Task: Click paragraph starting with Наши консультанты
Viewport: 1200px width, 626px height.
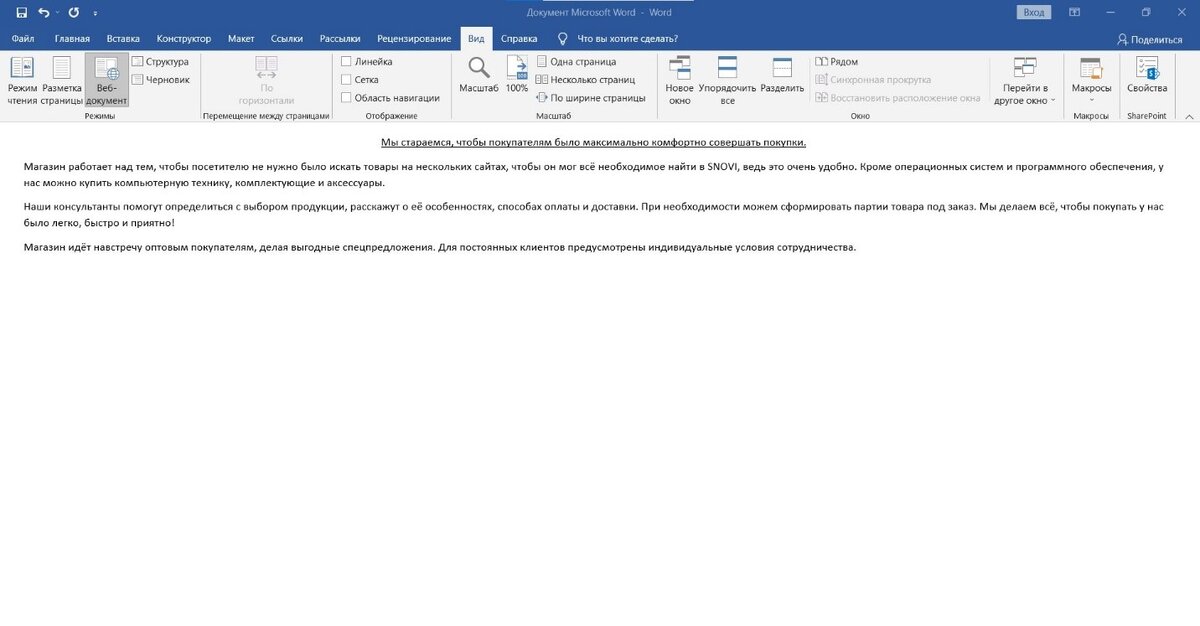Action: [594, 215]
